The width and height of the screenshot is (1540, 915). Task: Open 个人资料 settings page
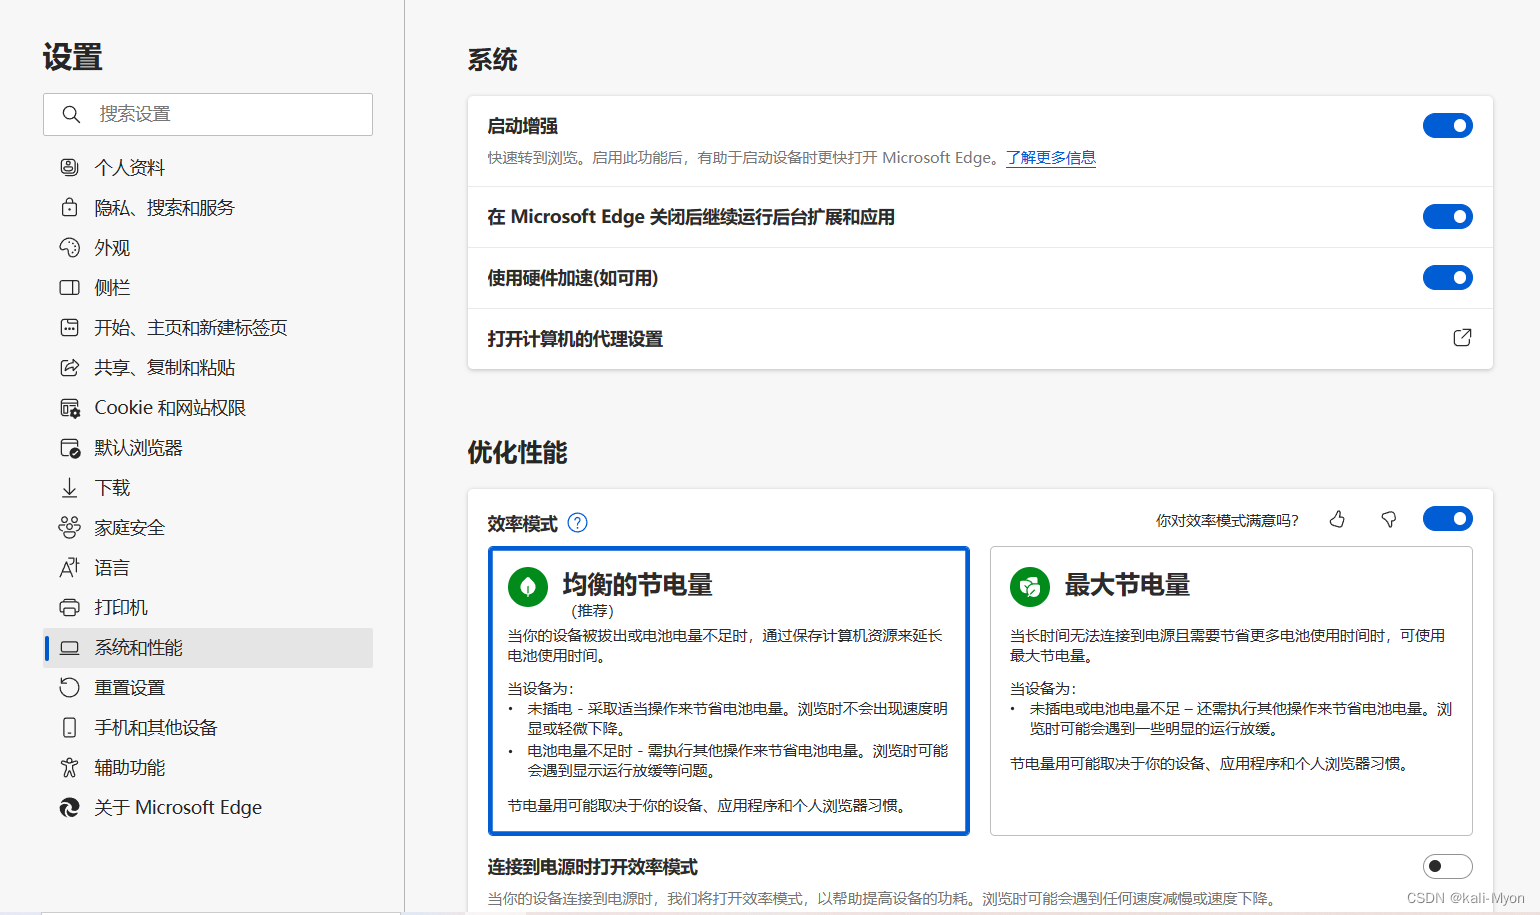[x=209, y=167]
